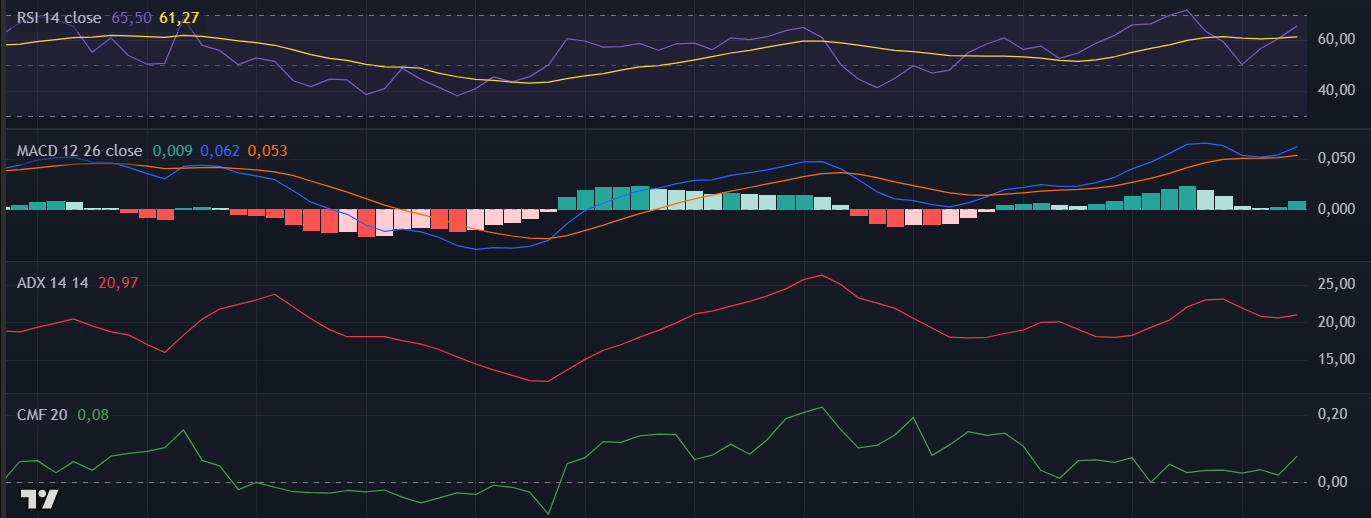Click the 25,00 ADX axis label
This screenshot has width=1371, height=518.
(x=1337, y=285)
